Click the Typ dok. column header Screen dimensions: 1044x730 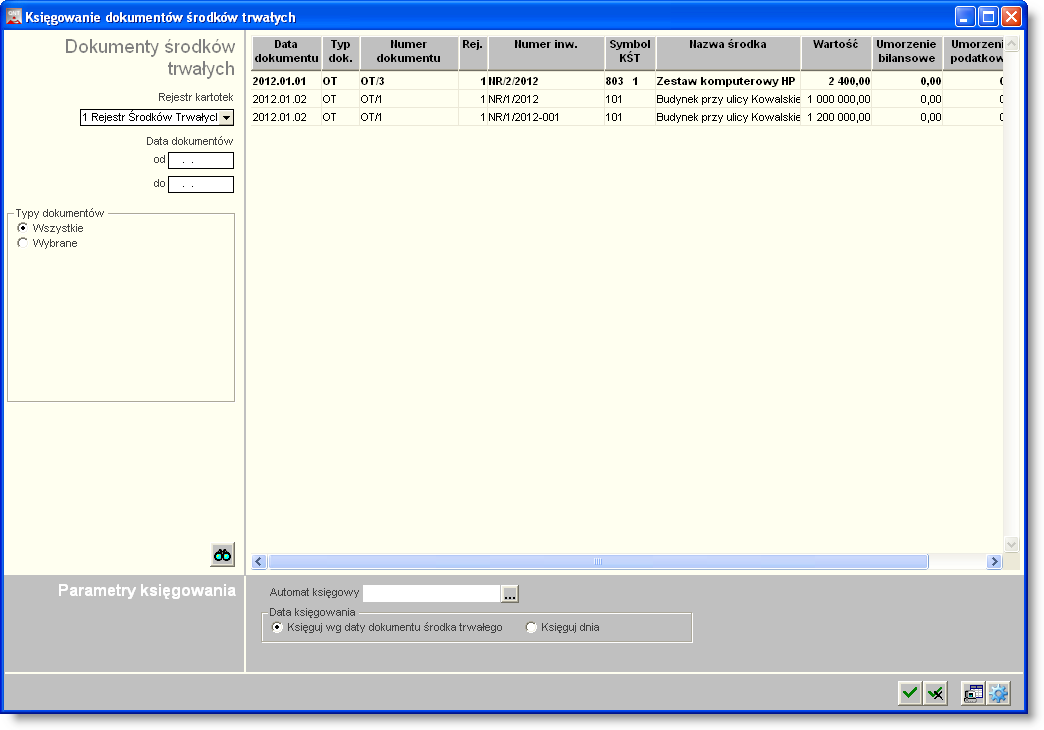point(340,52)
